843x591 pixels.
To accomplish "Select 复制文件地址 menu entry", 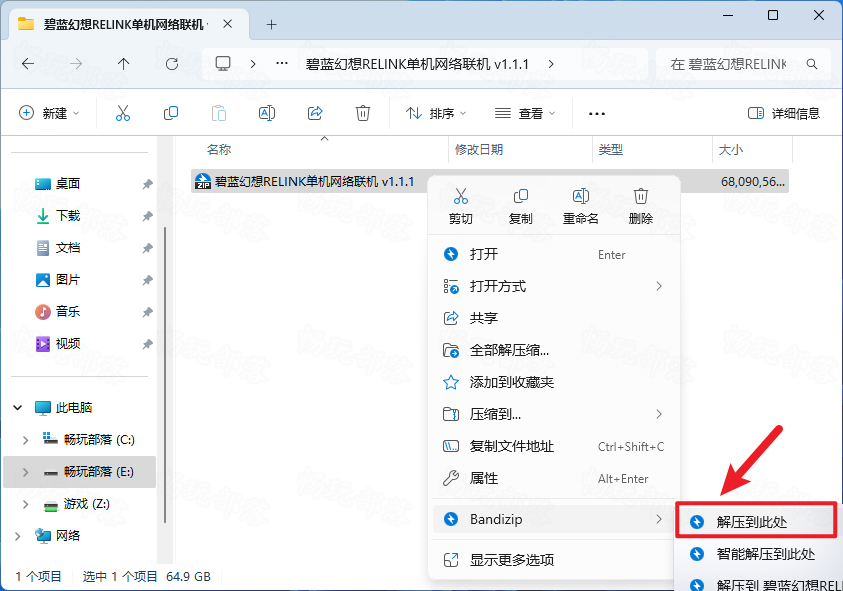I will [555, 446].
